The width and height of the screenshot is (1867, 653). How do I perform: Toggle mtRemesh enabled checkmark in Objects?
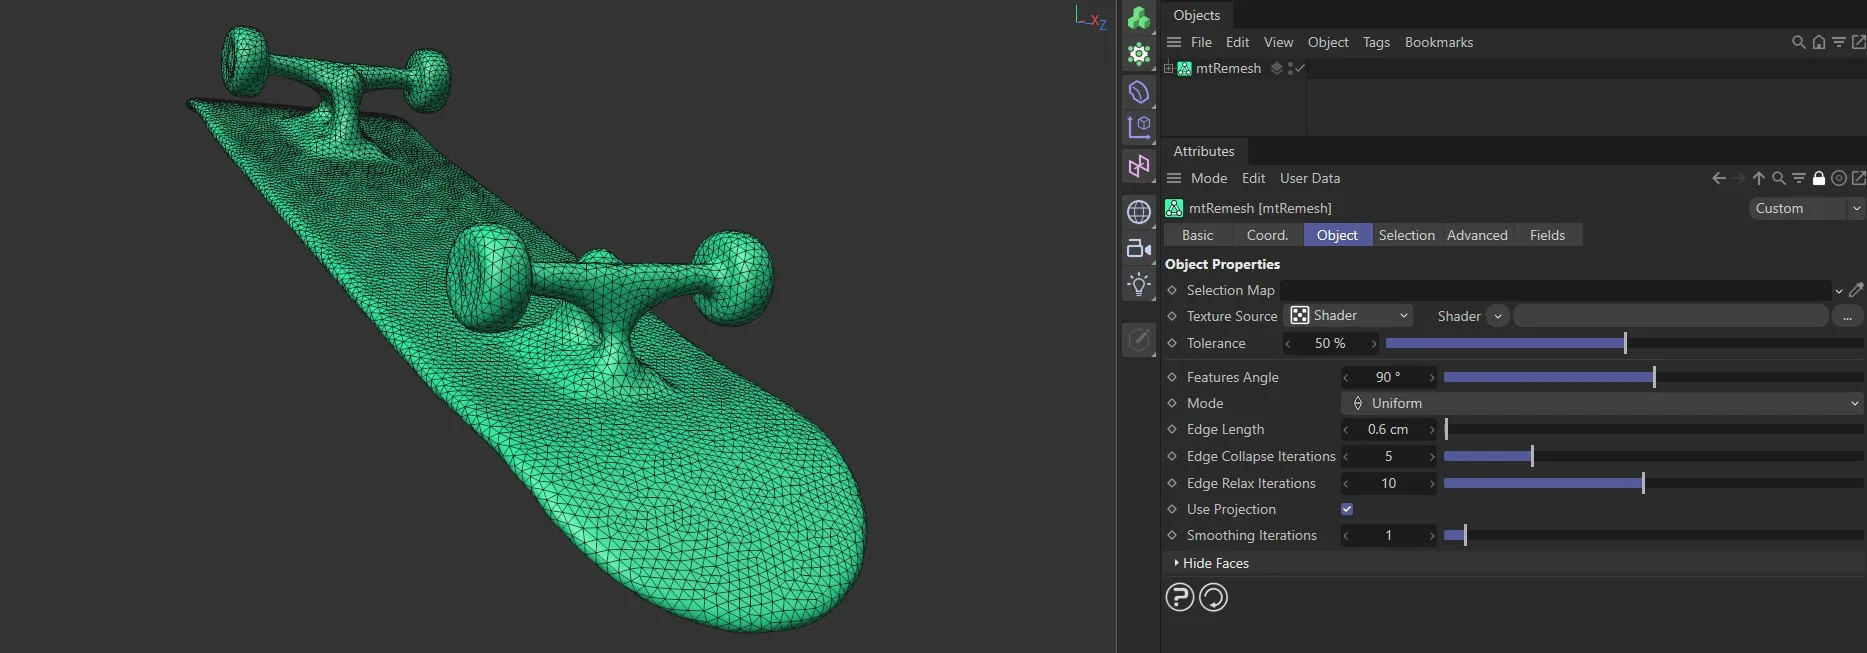pos(1300,68)
